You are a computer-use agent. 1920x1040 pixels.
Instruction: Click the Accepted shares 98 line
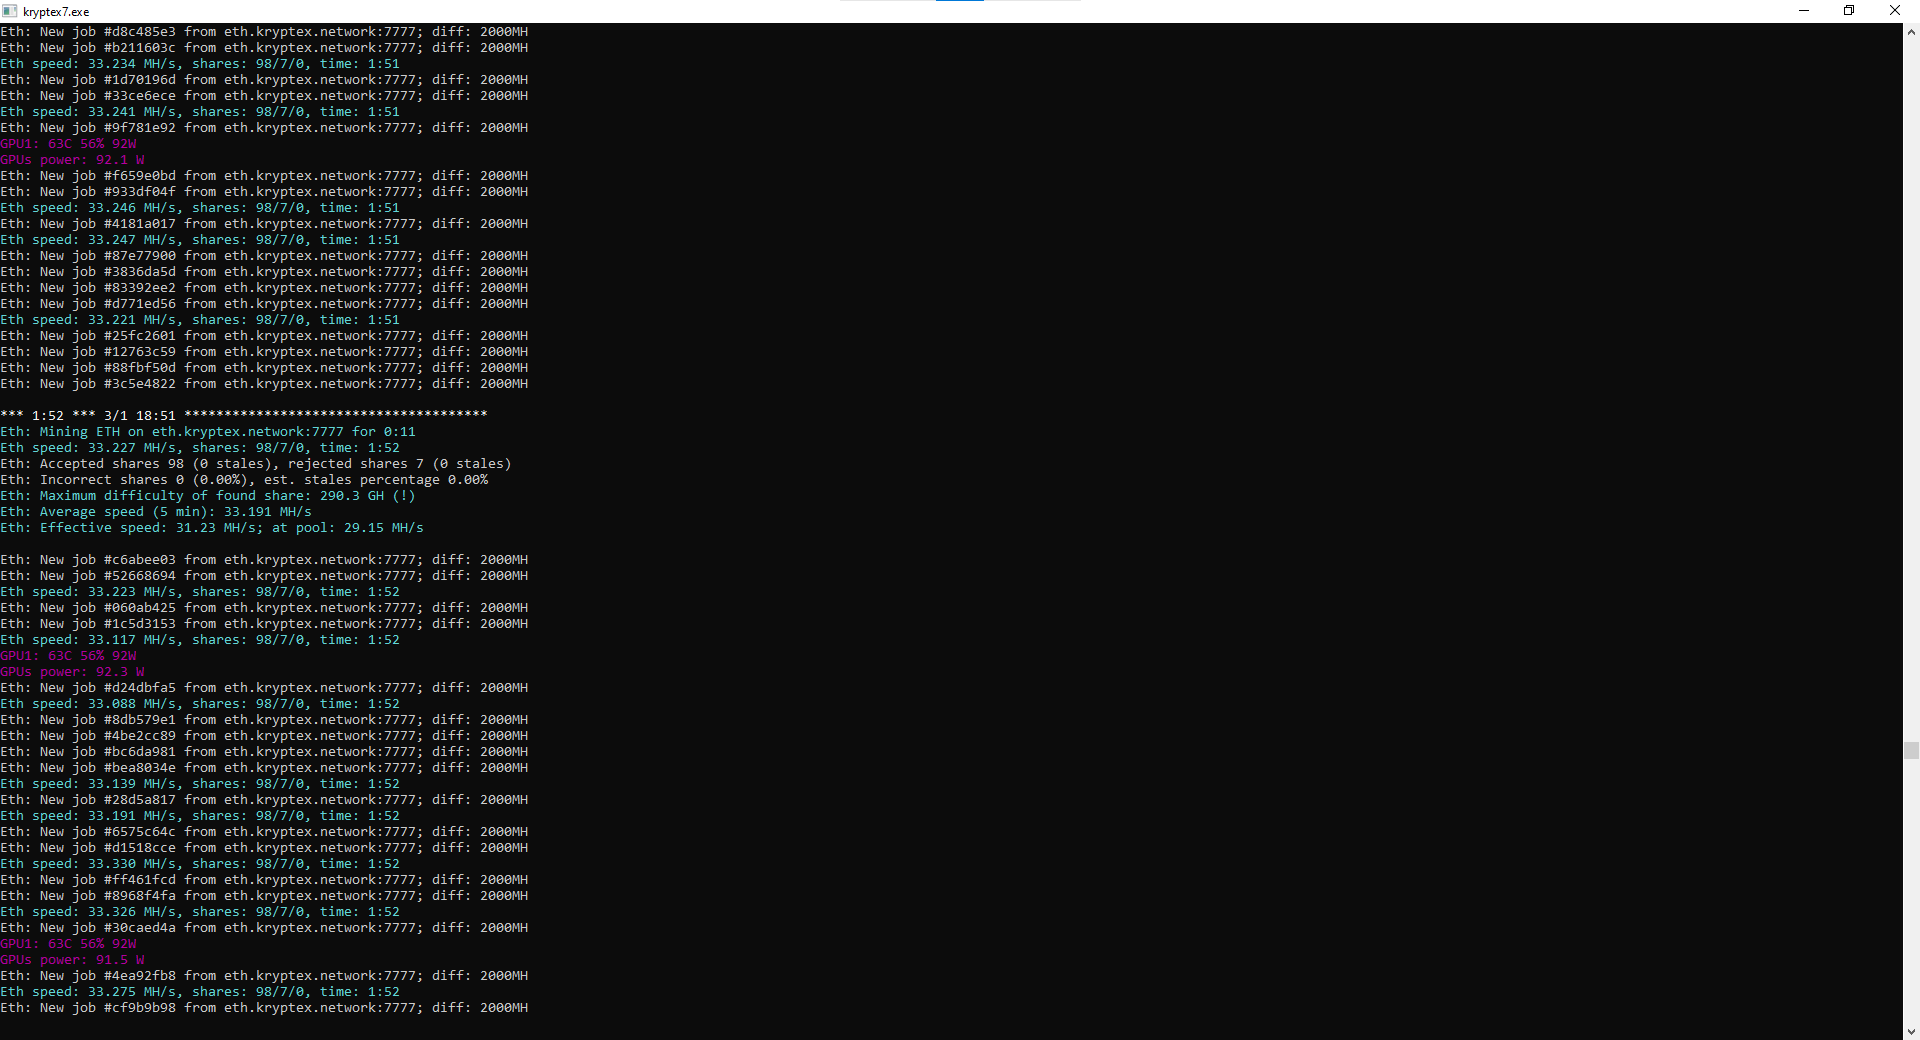(256, 464)
